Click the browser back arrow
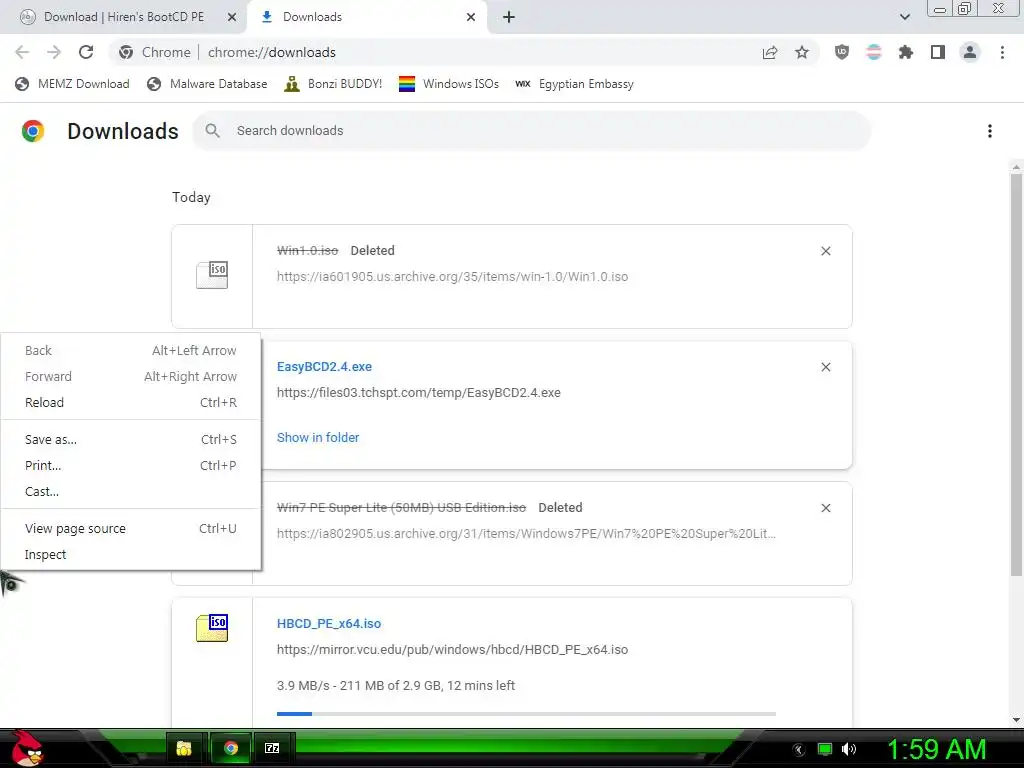1024x768 pixels. pyautogui.click(x=22, y=52)
